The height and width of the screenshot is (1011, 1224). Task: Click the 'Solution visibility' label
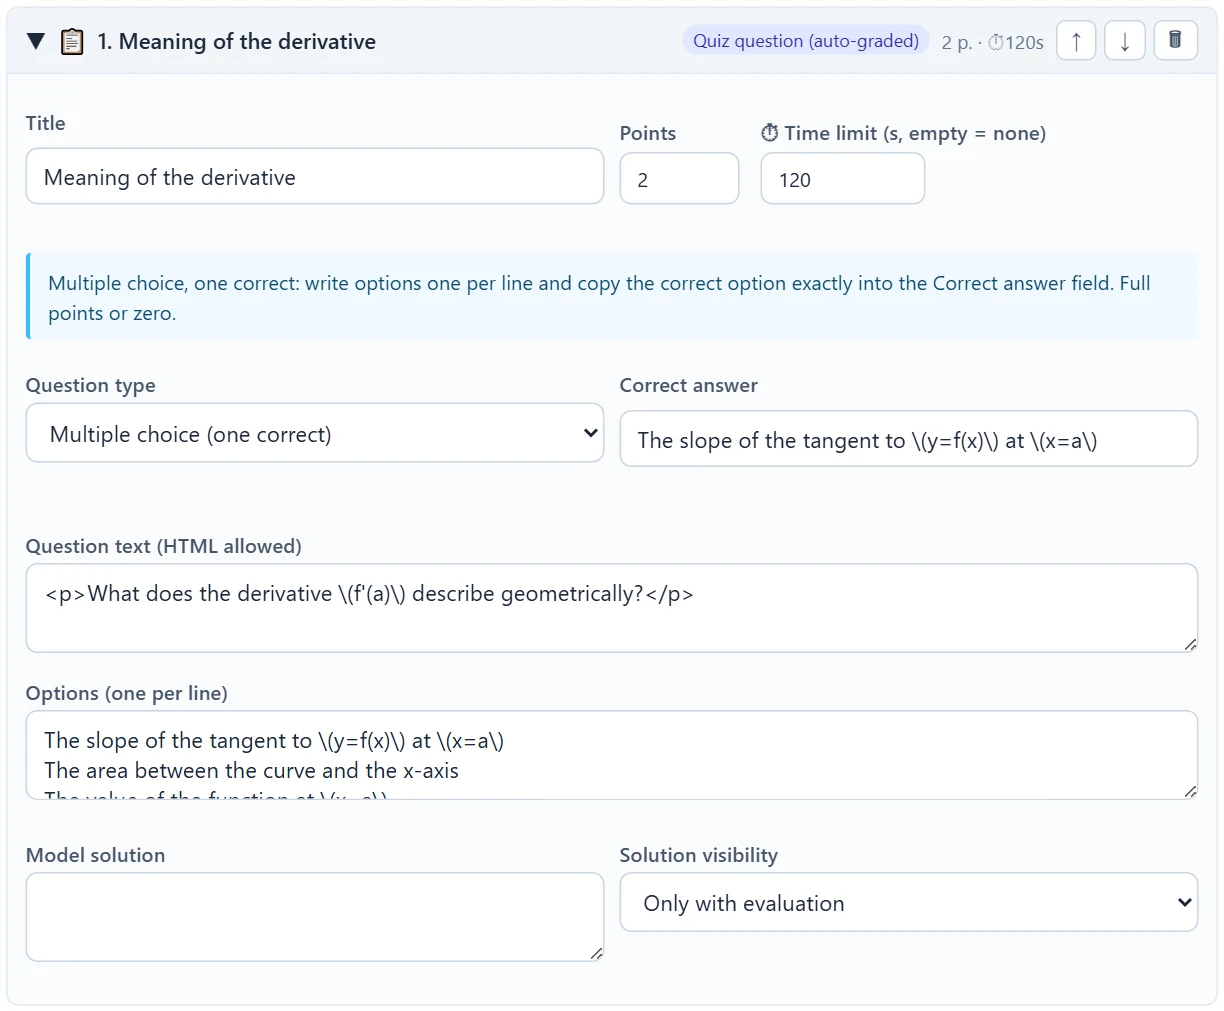coord(699,855)
